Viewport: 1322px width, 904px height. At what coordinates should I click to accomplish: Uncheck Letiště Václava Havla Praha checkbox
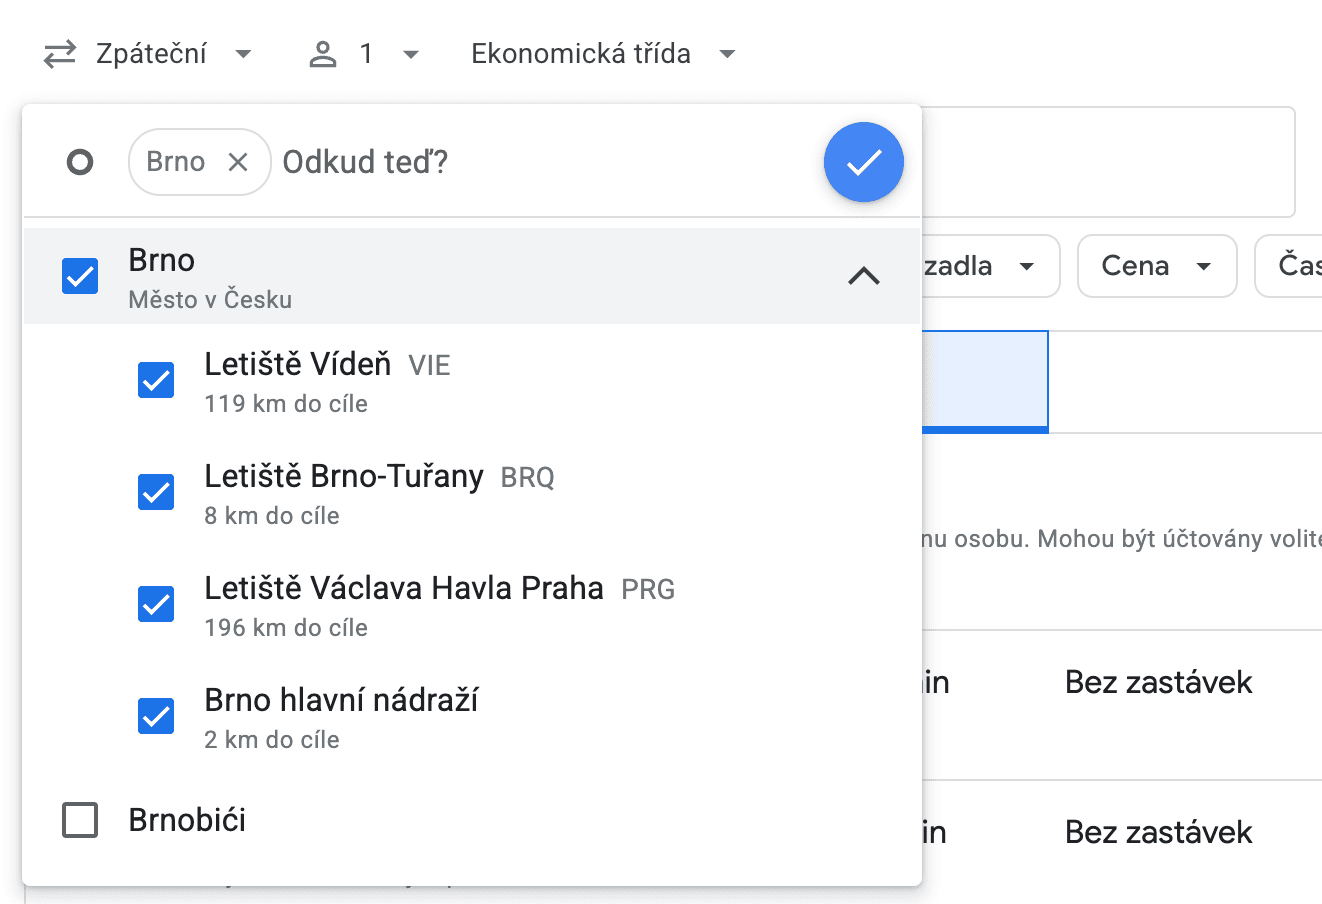(156, 604)
